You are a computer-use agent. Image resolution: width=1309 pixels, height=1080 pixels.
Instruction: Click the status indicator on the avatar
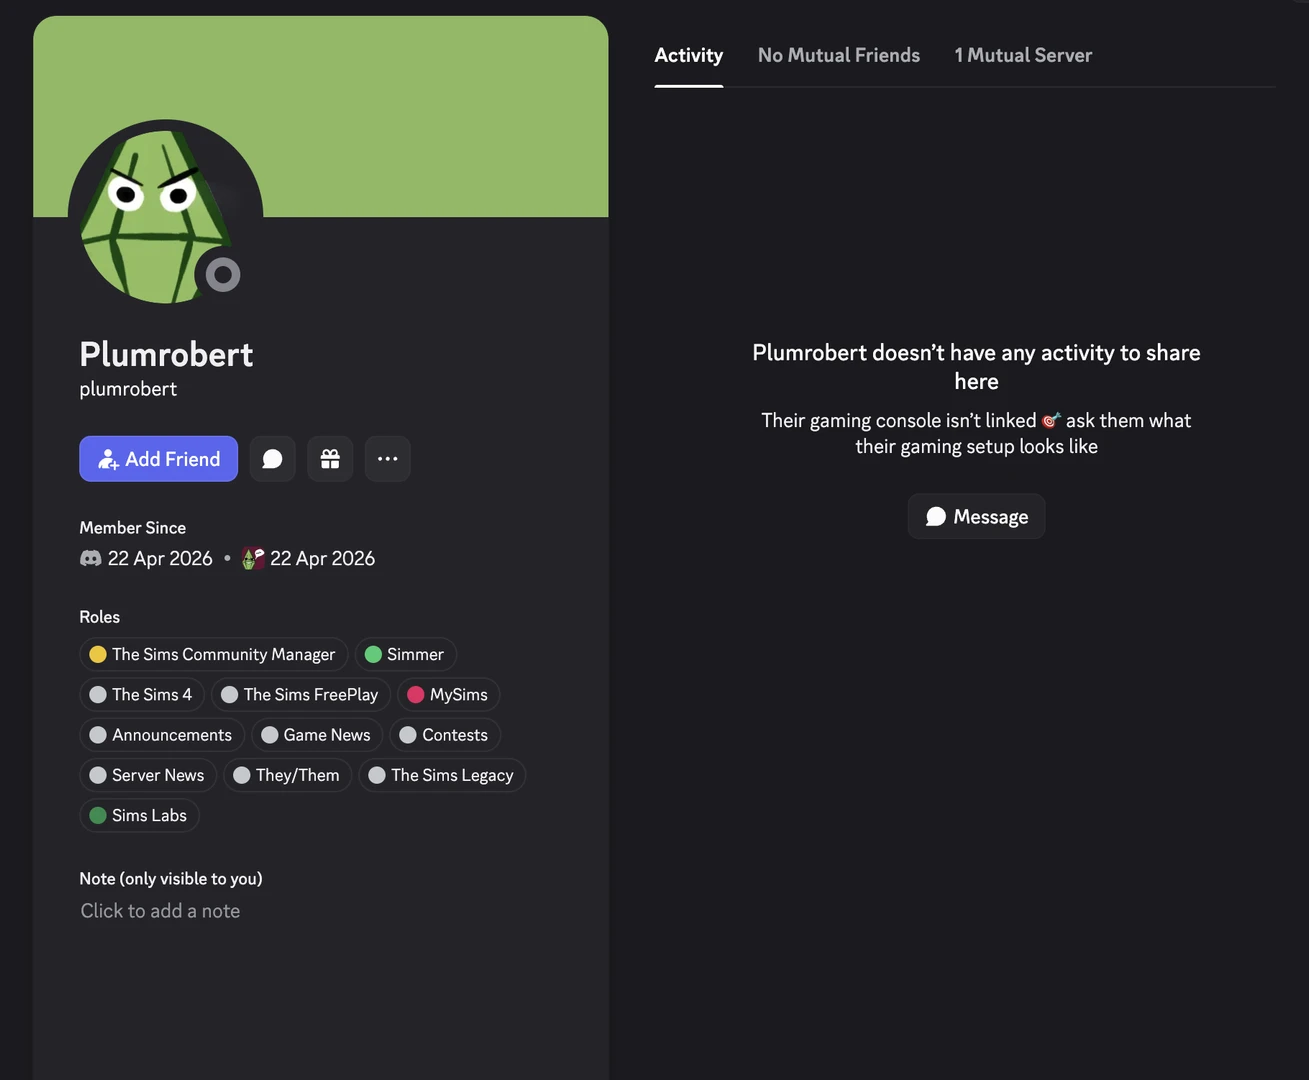pyautogui.click(x=222, y=274)
